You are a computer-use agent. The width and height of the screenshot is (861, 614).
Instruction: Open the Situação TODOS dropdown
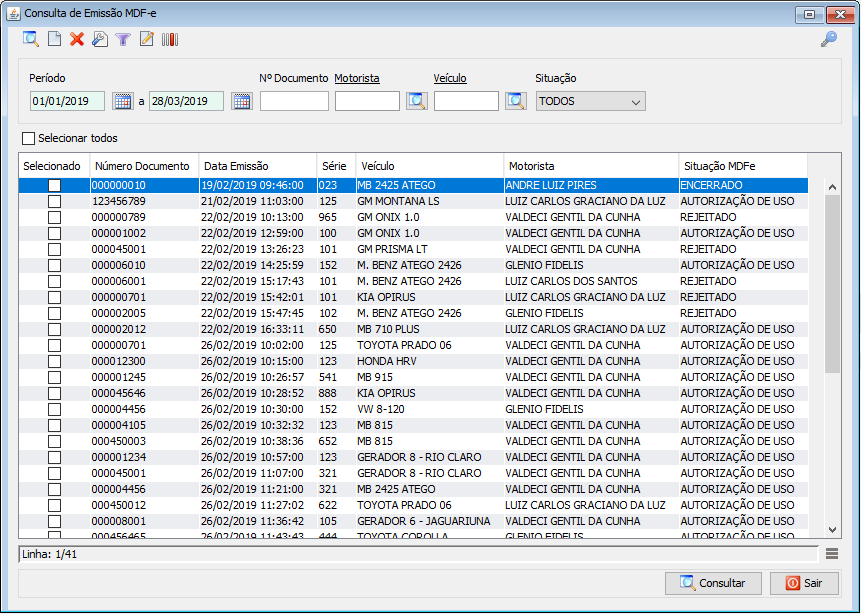point(591,101)
